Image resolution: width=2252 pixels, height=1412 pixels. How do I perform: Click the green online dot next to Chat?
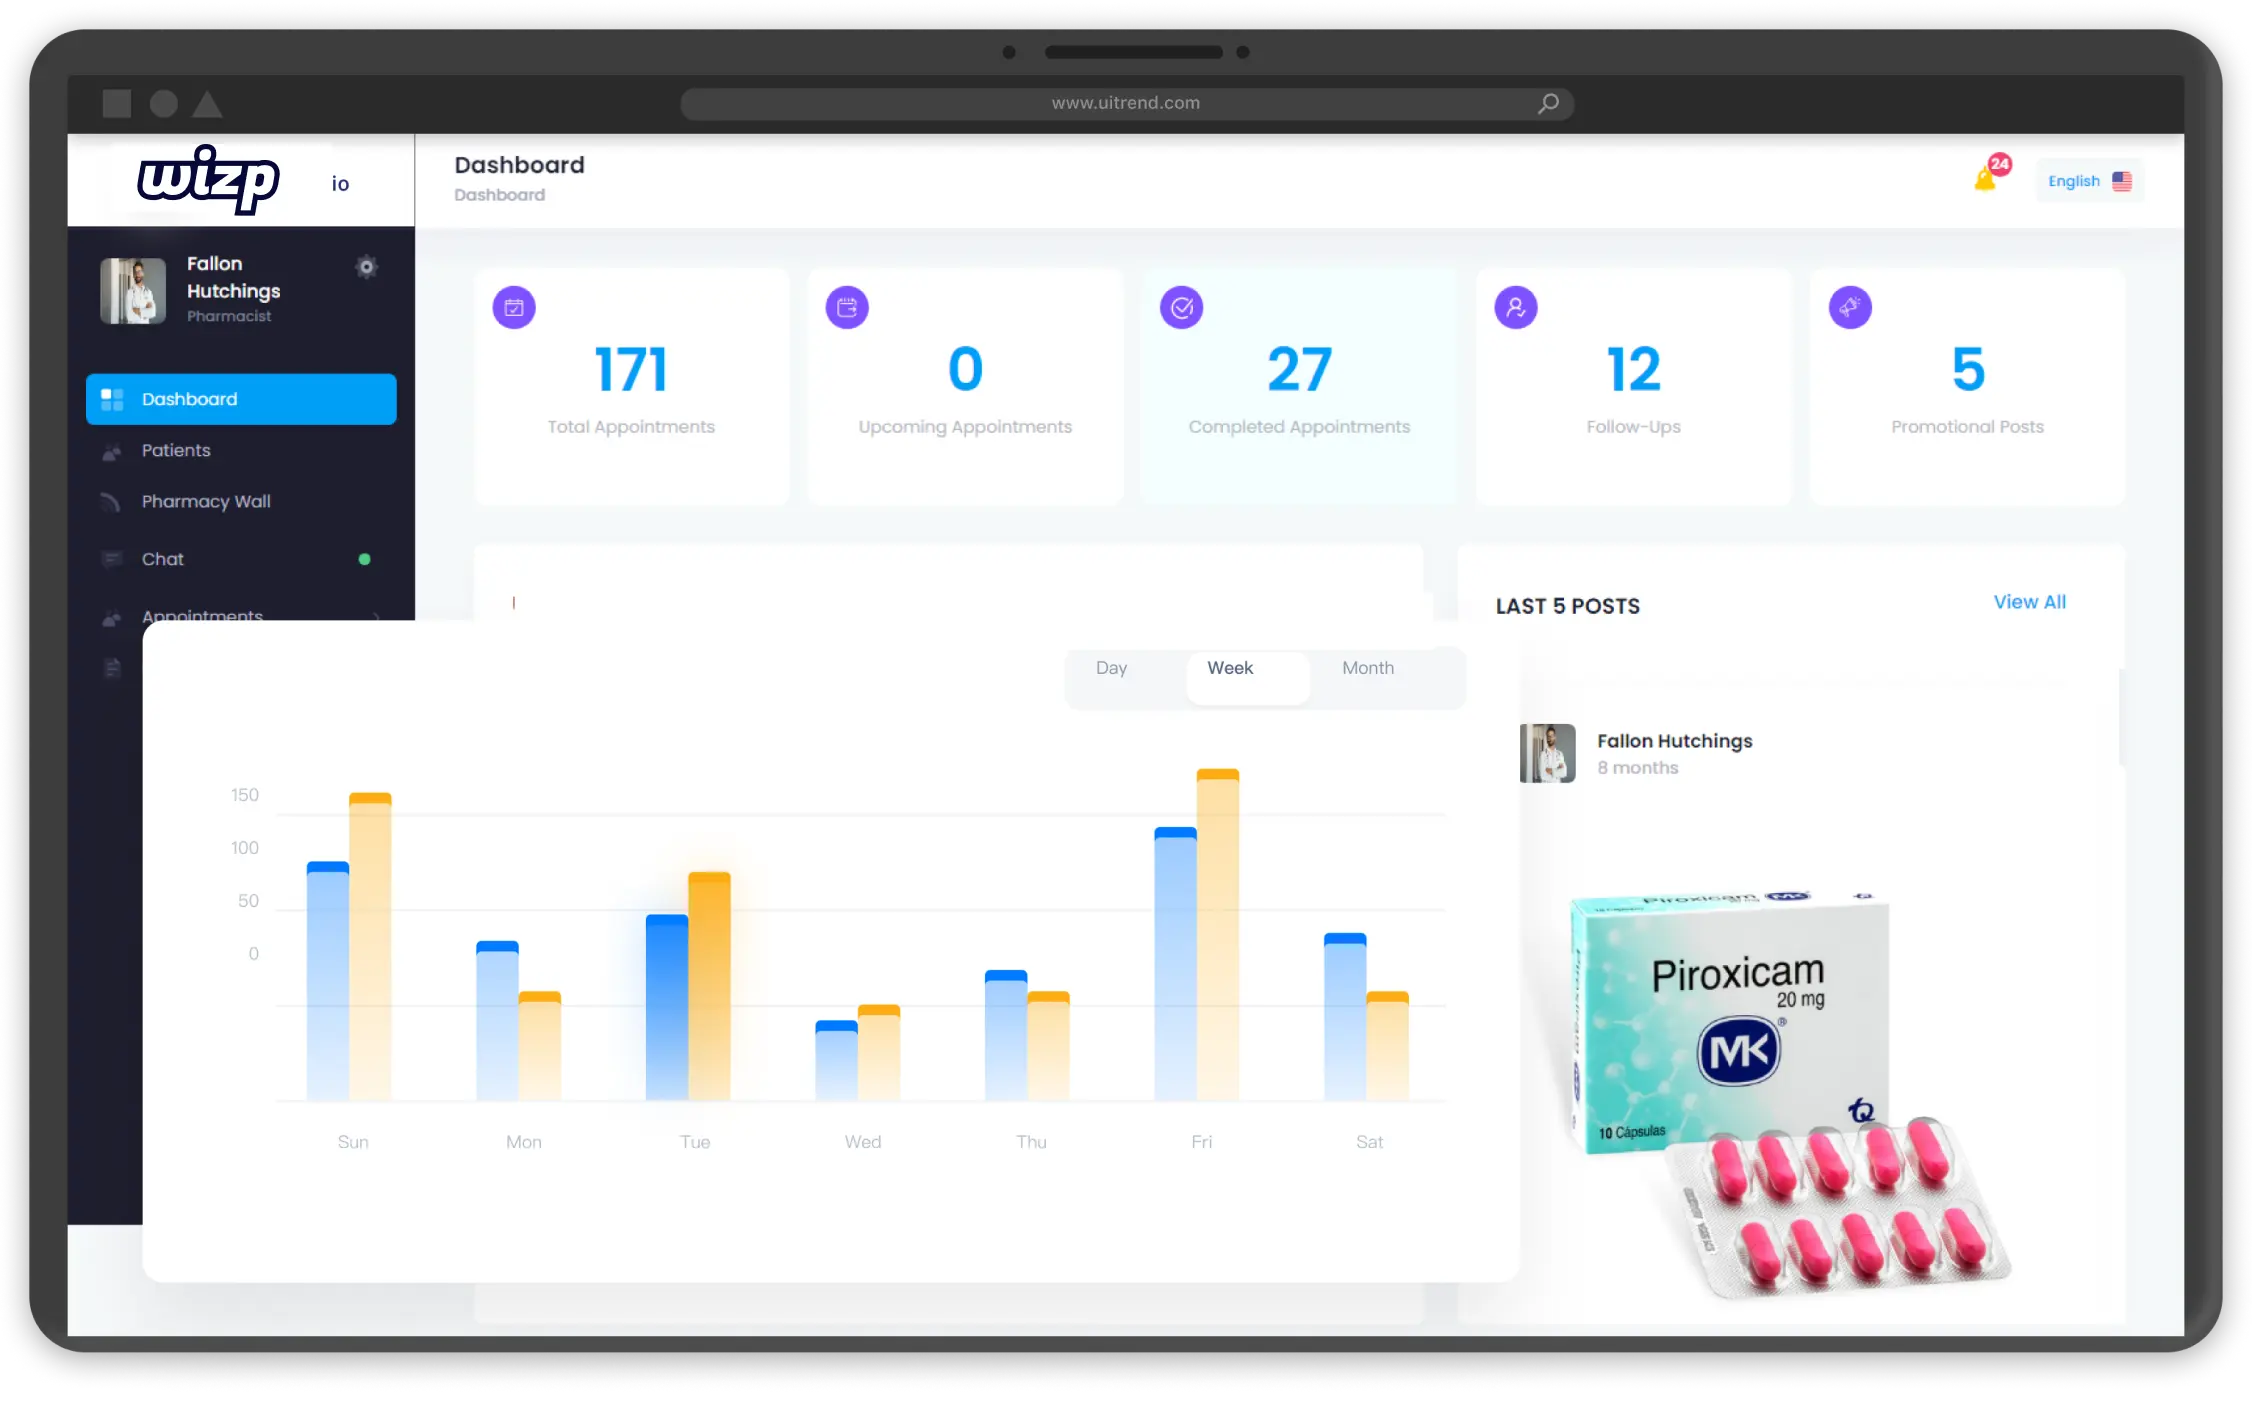click(365, 559)
